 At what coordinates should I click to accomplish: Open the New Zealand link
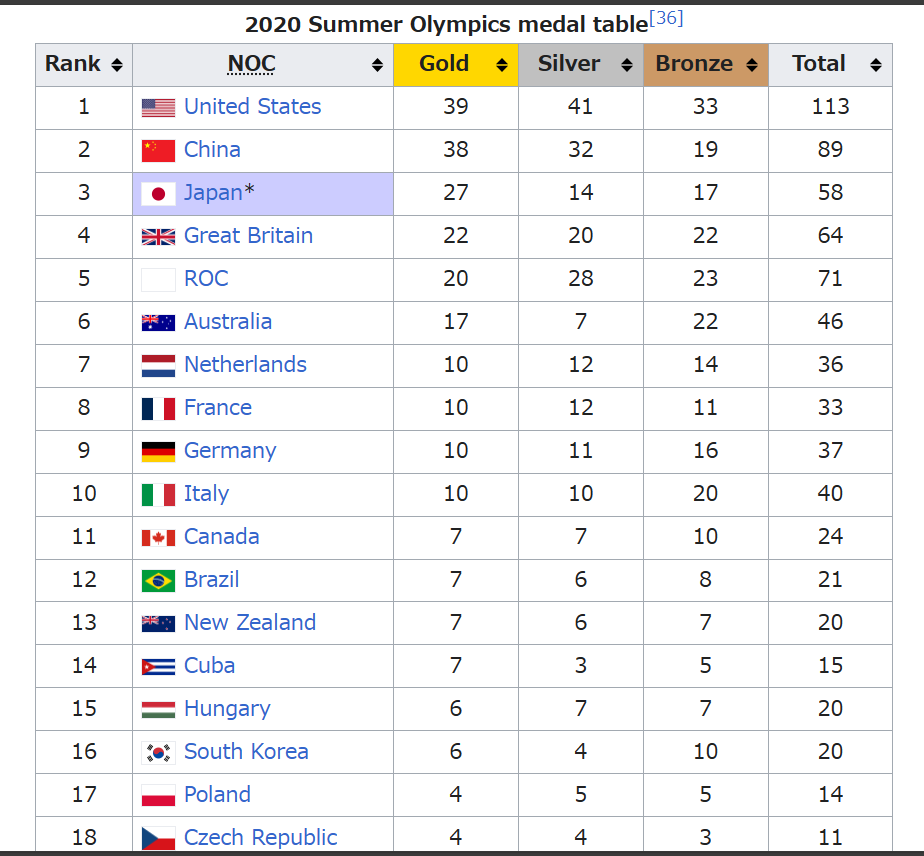249,623
